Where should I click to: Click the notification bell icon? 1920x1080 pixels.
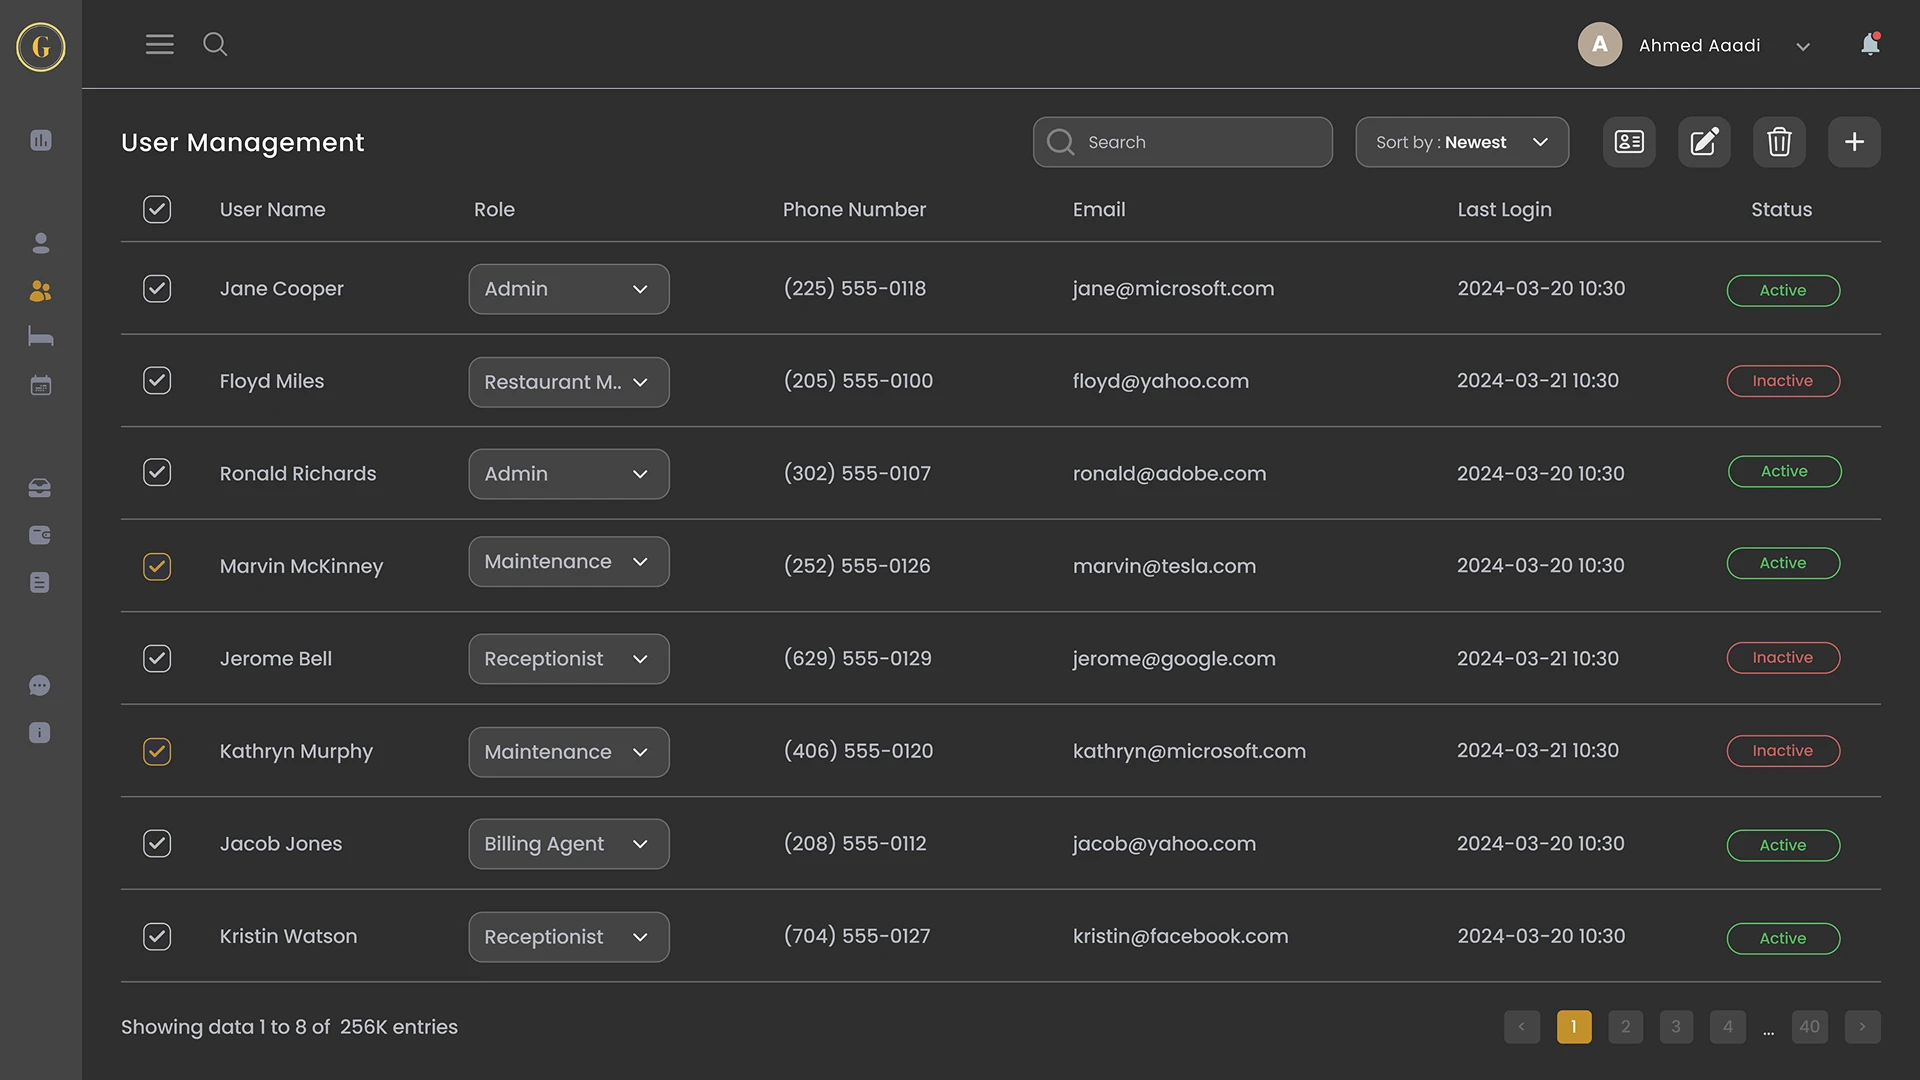point(1870,45)
